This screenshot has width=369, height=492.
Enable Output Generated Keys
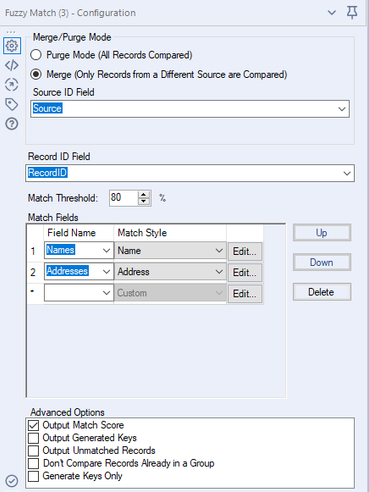click(33, 438)
